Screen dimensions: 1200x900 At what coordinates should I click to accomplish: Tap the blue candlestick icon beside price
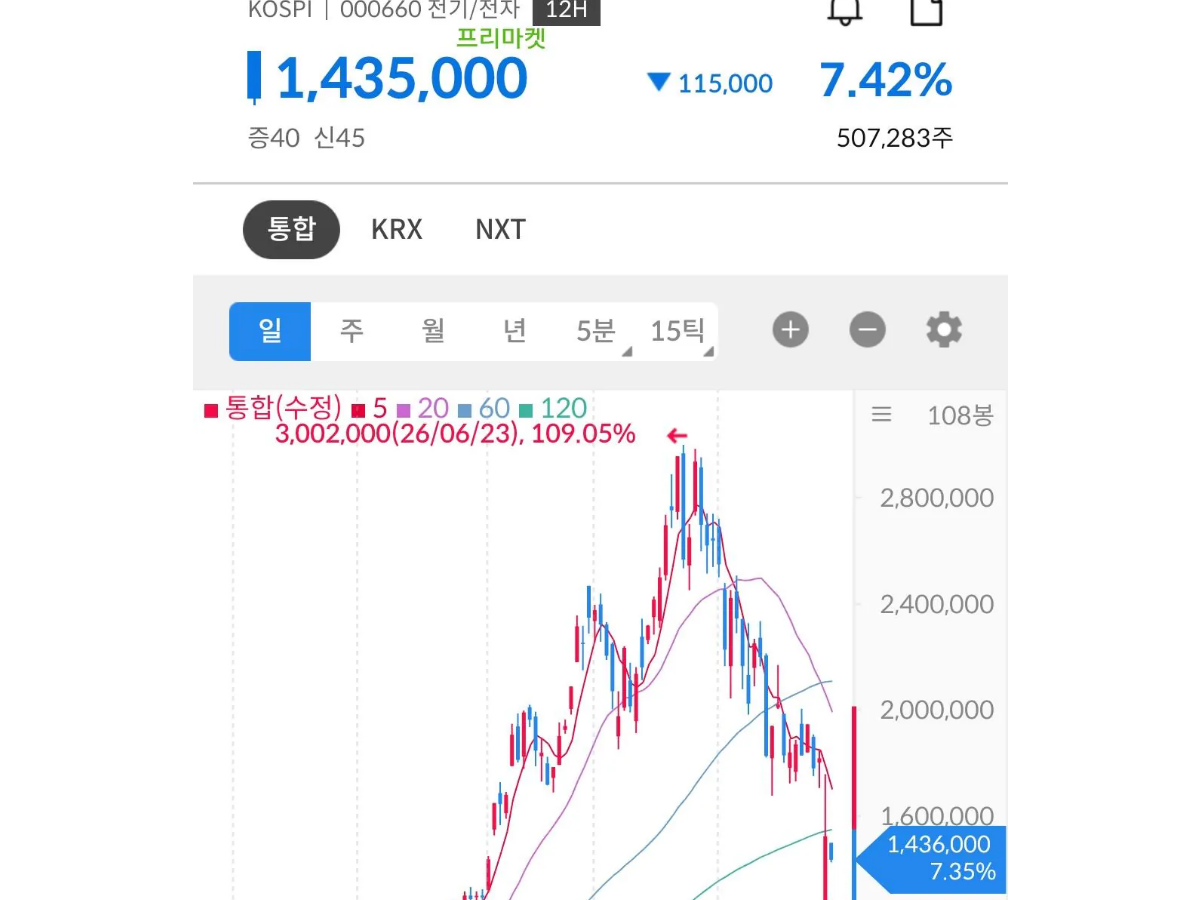click(x=255, y=77)
